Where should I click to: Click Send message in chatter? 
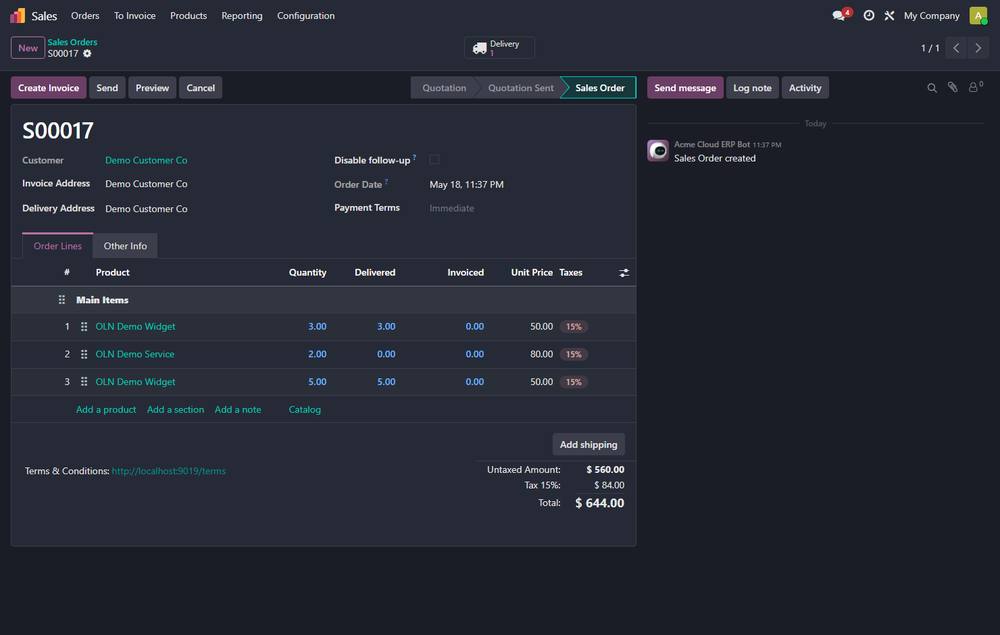coord(685,88)
